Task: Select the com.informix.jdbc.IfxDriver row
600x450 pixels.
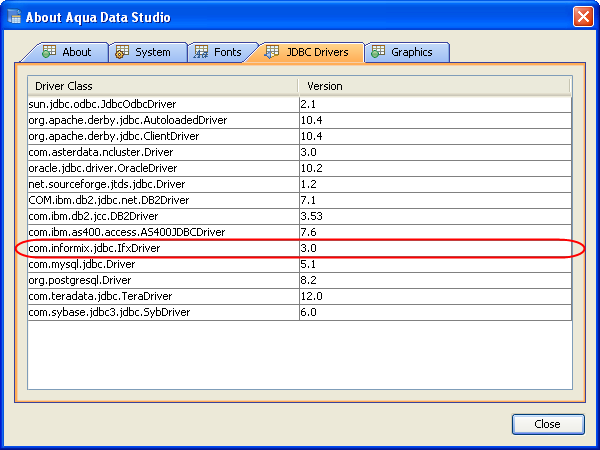Action: tap(300, 248)
